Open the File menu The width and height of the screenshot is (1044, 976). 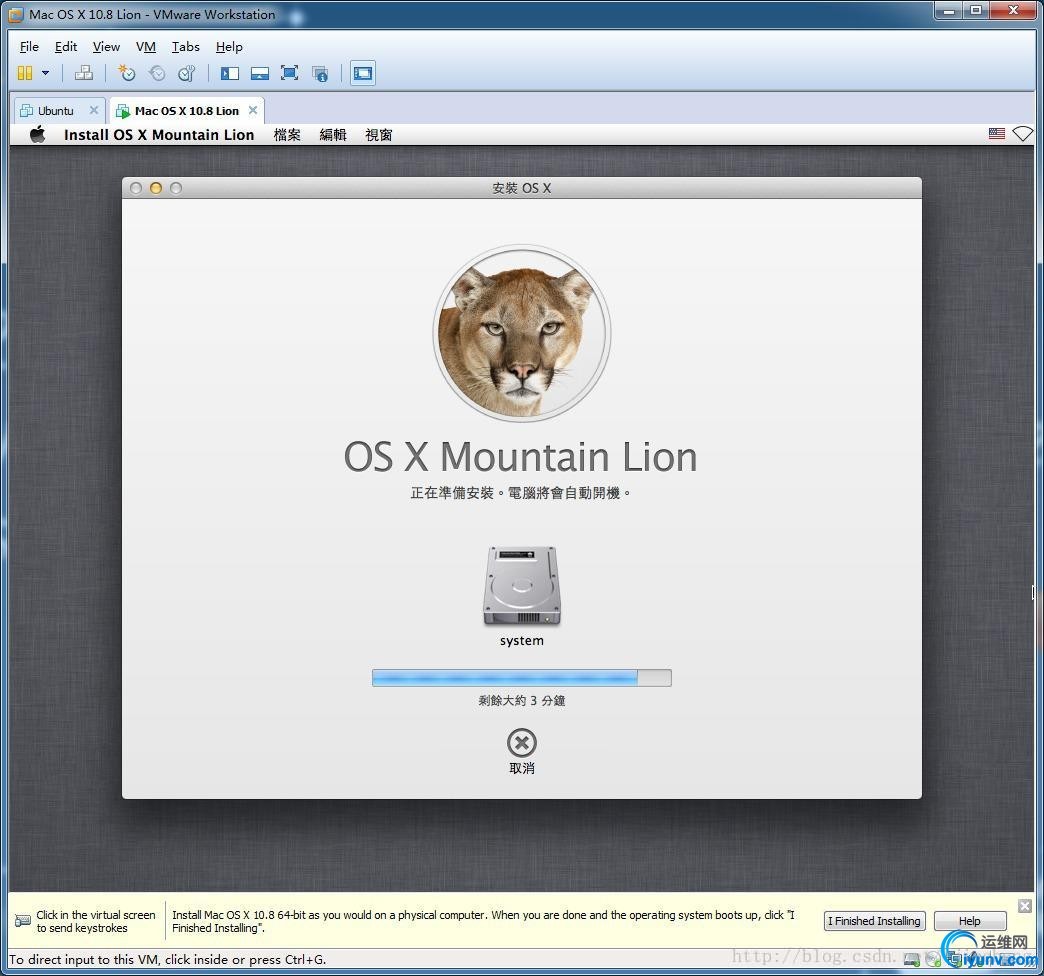pyautogui.click(x=29, y=47)
